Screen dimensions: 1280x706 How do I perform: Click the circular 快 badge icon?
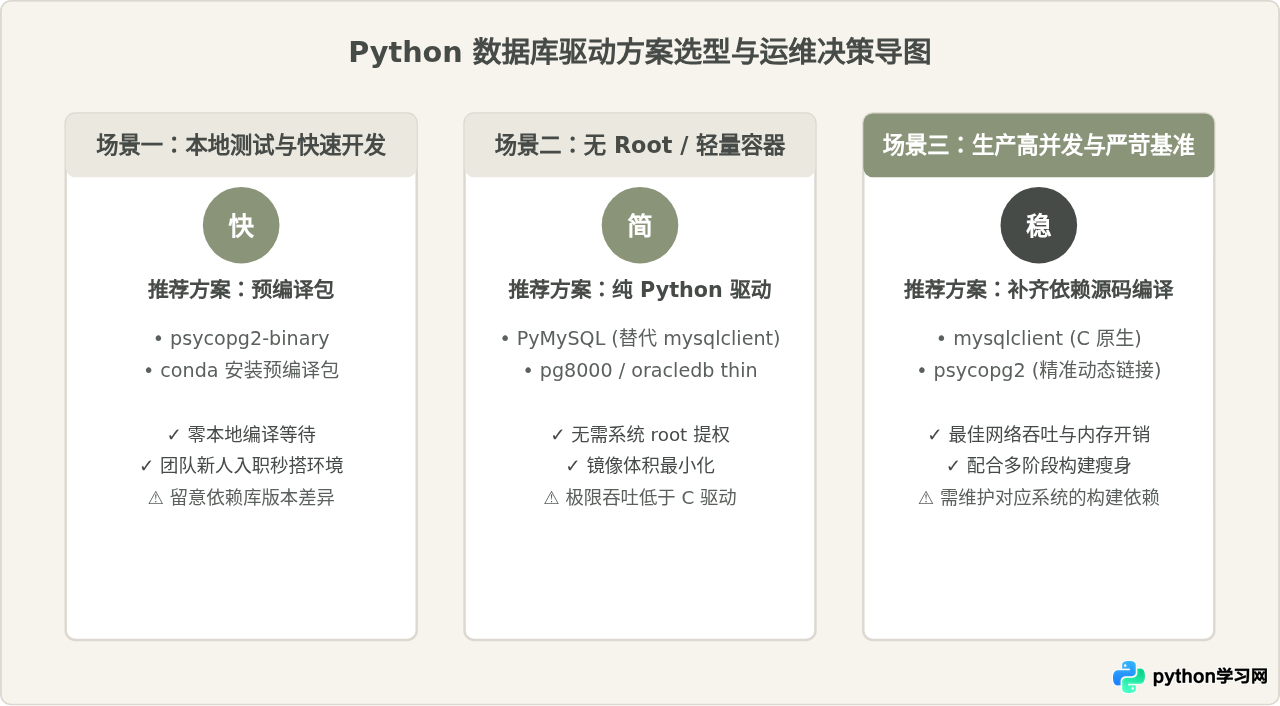tap(241, 225)
